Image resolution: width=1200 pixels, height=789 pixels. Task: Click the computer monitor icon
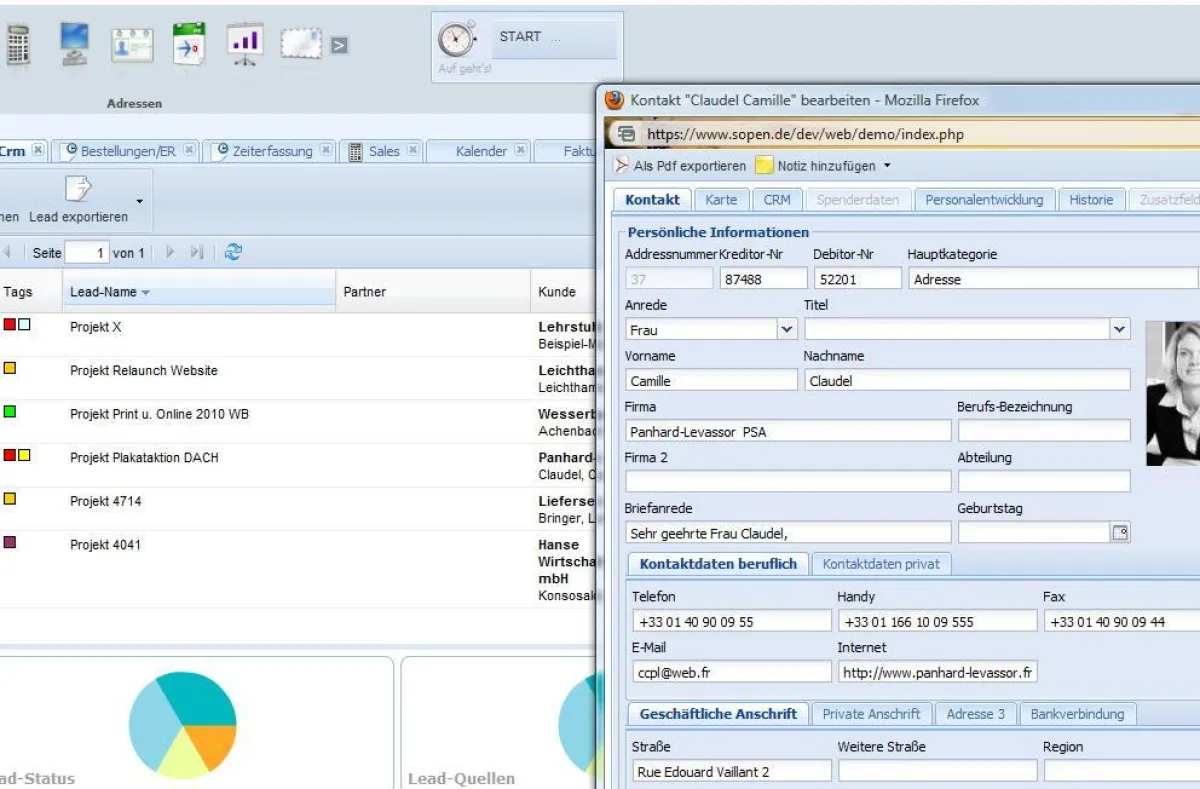click(x=75, y=45)
